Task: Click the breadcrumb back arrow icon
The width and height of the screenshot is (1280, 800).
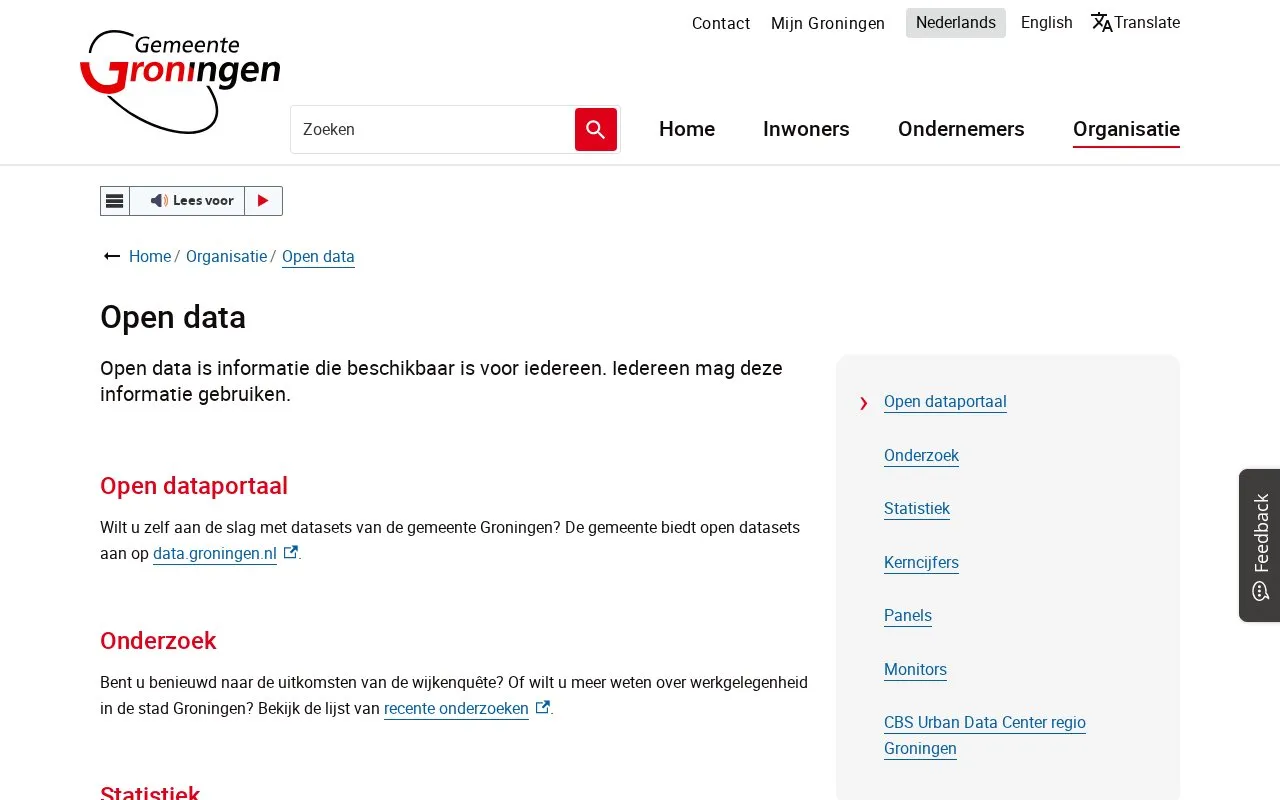Action: click(112, 257)
